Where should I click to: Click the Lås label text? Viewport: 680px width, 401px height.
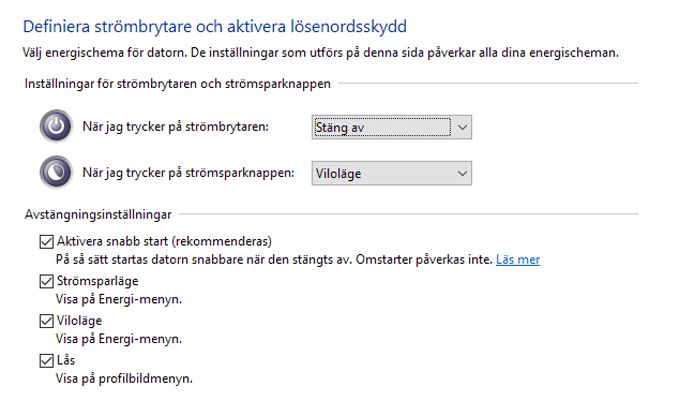(x=66, y=360)
